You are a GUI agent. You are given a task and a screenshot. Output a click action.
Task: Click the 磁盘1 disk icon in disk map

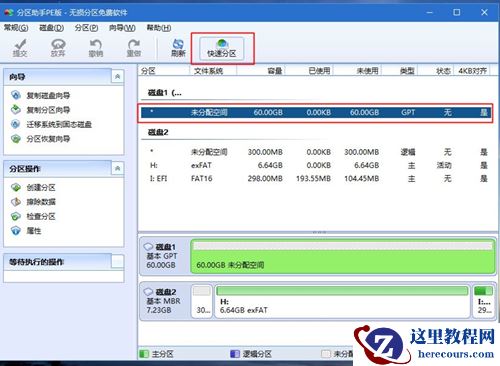point(148,247)
